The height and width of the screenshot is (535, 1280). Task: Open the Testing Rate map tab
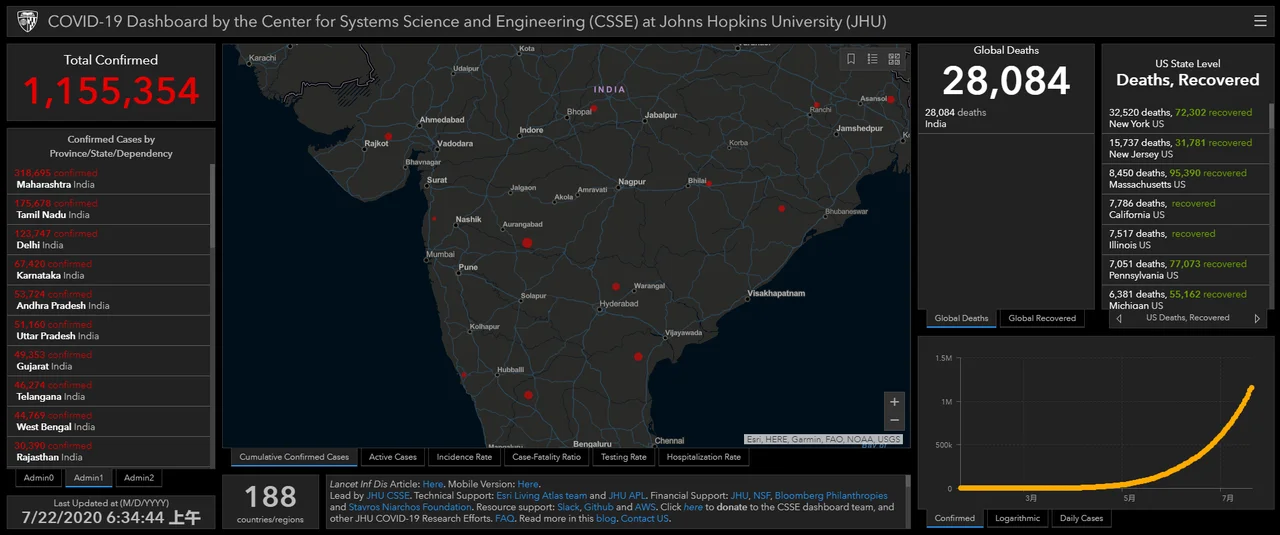coord(623,457)
